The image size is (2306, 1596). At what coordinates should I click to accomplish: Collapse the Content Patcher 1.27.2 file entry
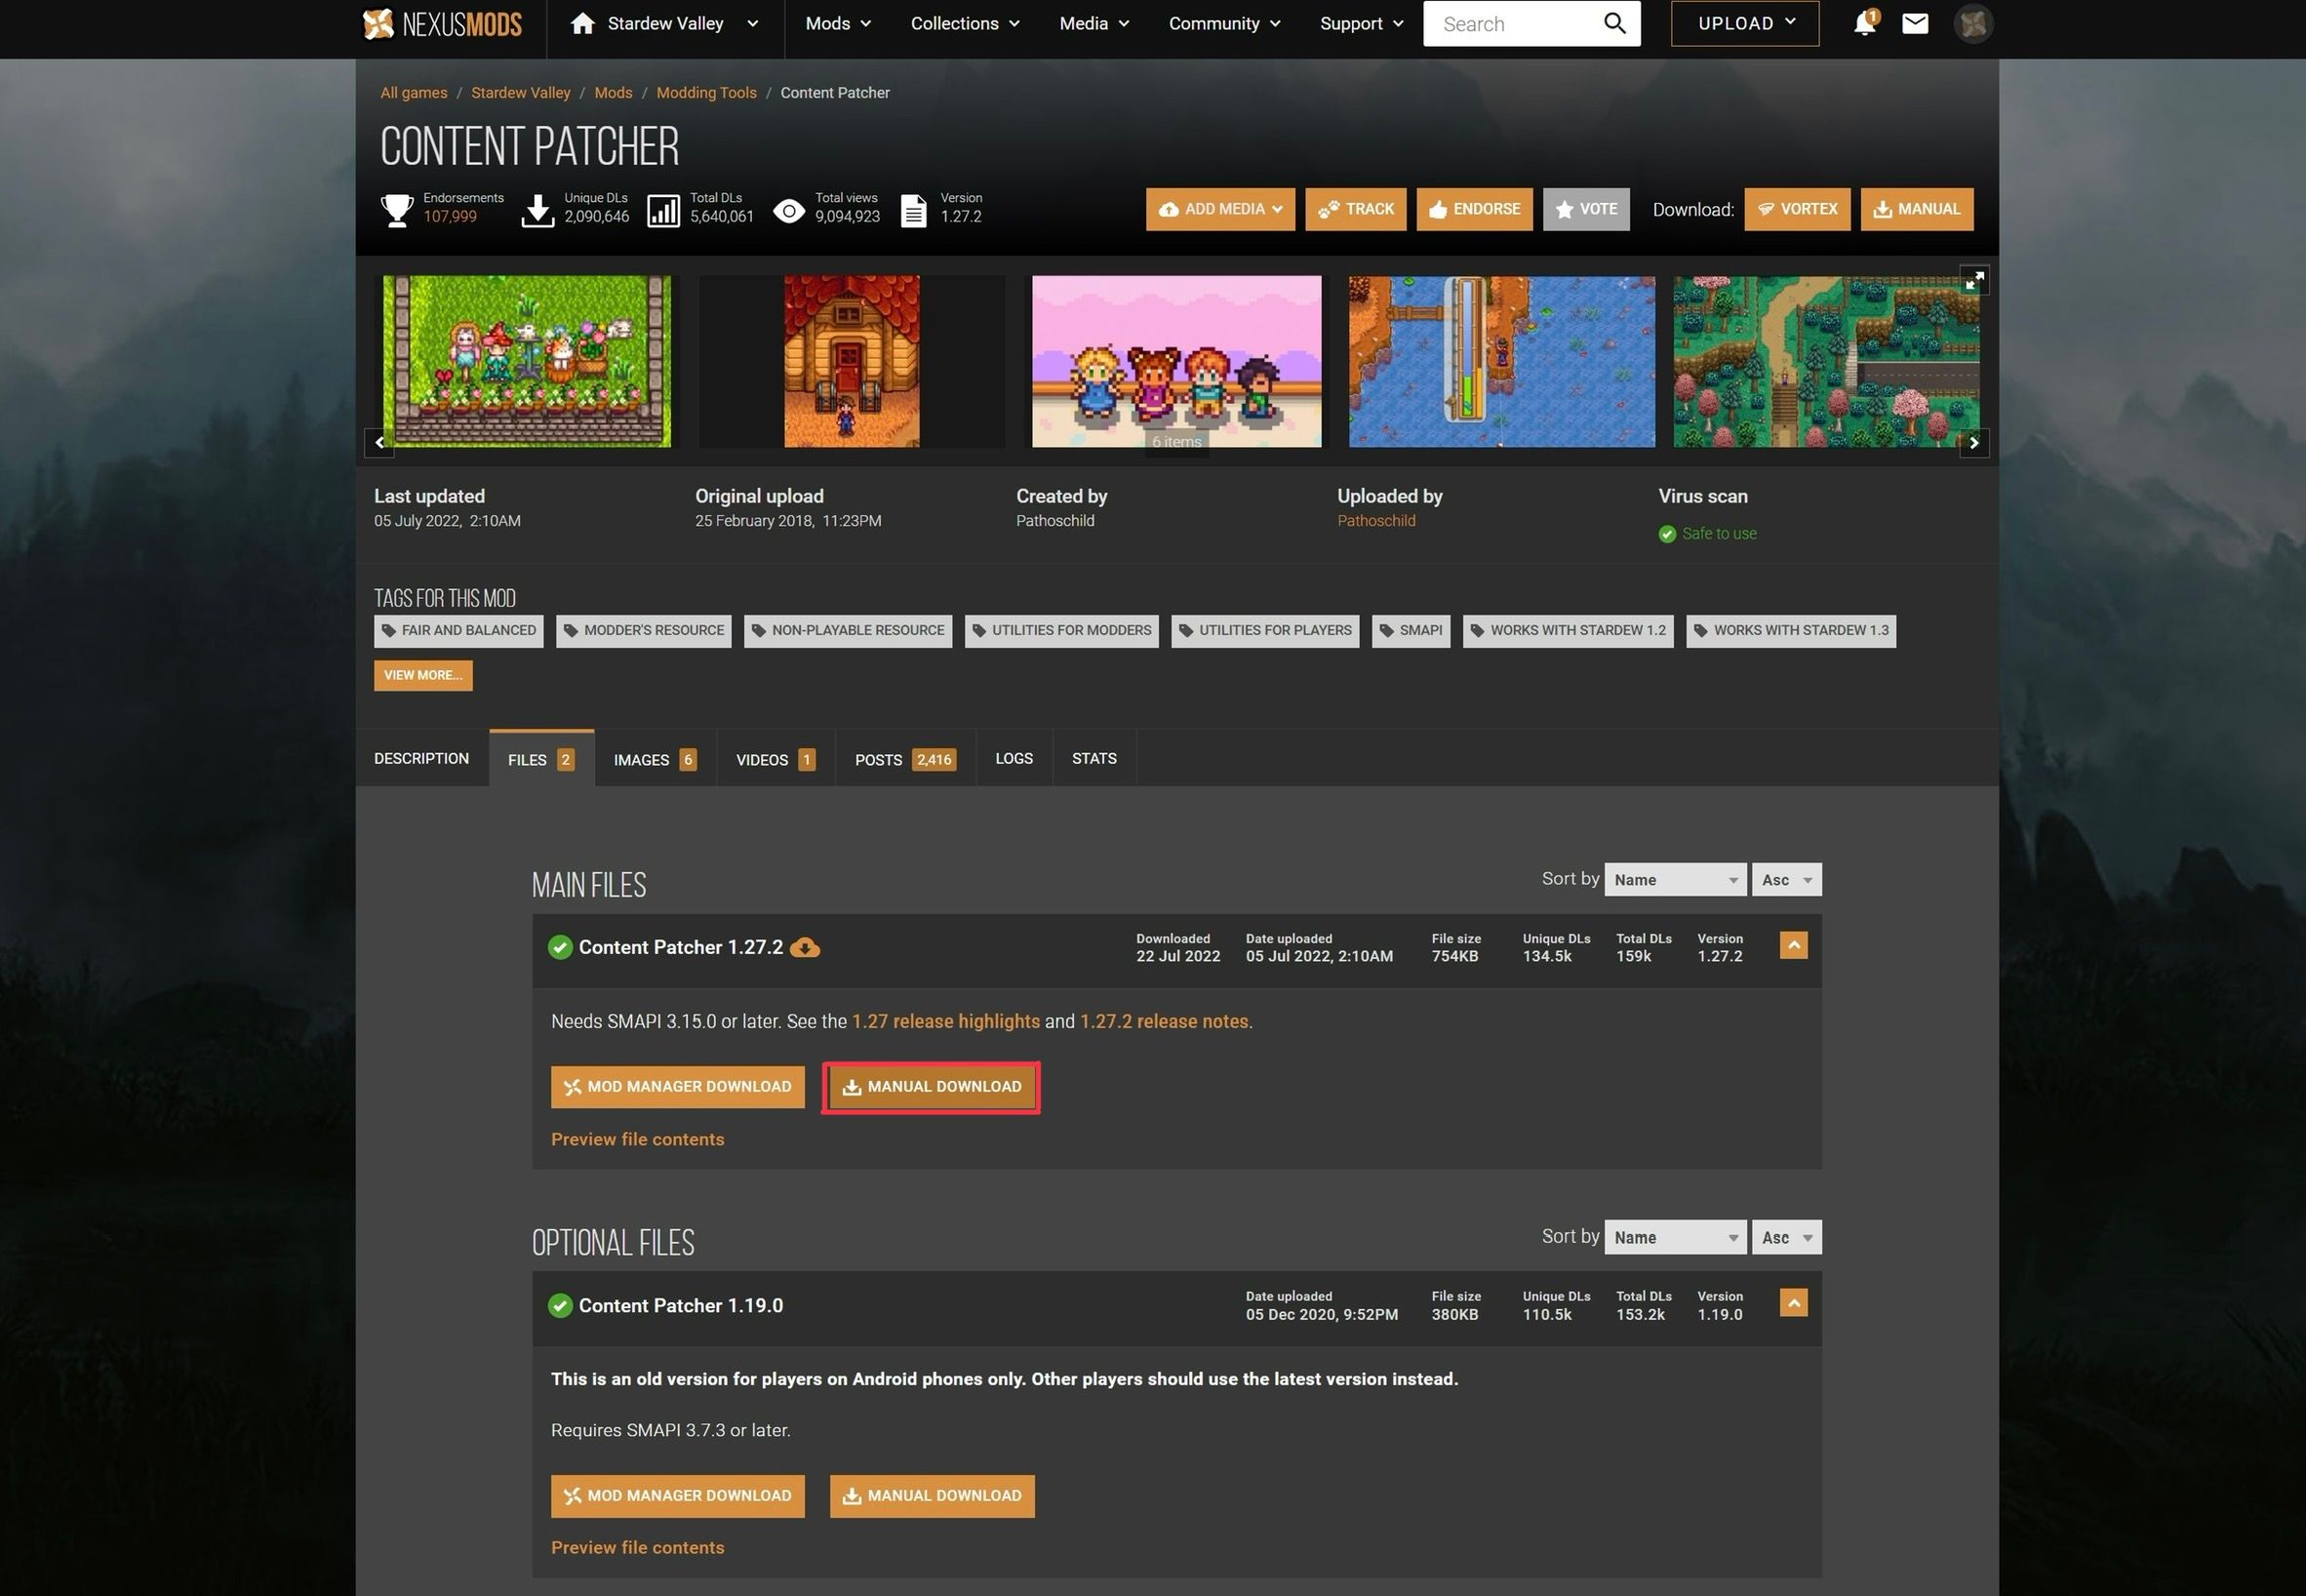1793,944
